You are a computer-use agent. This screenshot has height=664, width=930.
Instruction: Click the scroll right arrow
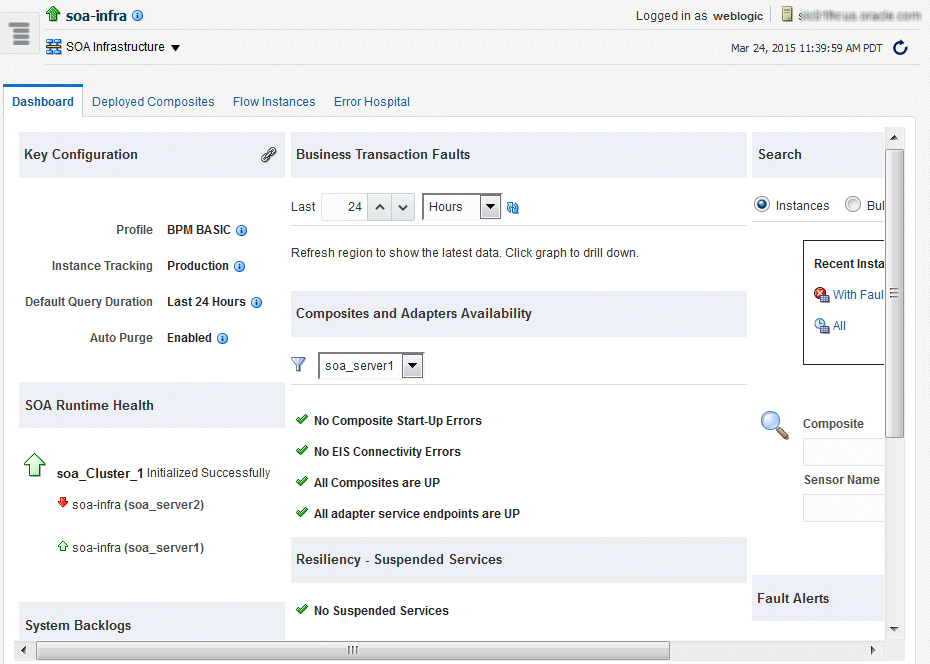click(873, 650)
